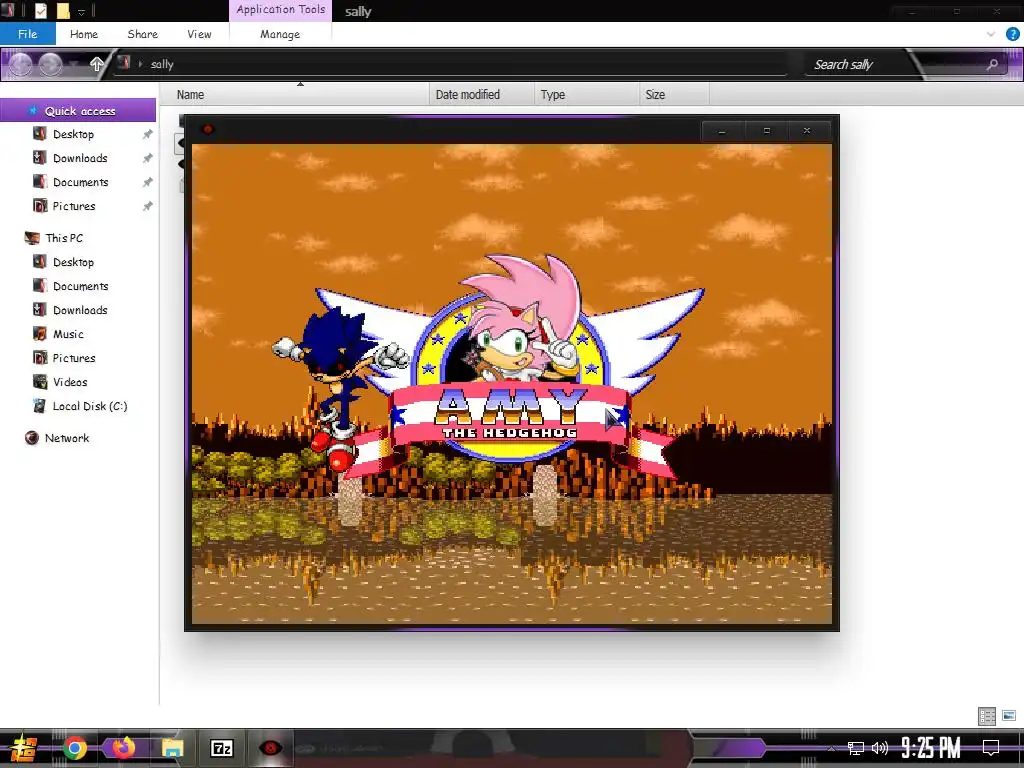This screenshot has width=1024, height=768.
Task: Click the pin icon beside pinned Documents
Action: 148,182
